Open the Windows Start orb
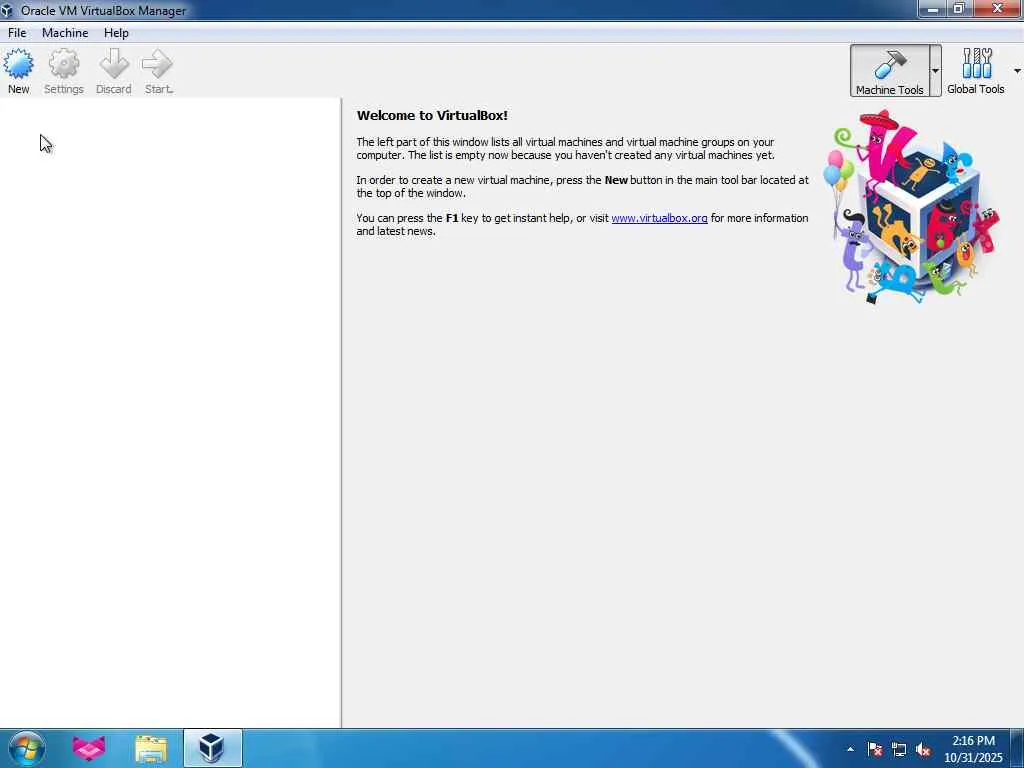Viewport: 1024px width, 768px height. pyautogui.click(x=26, y=748)
